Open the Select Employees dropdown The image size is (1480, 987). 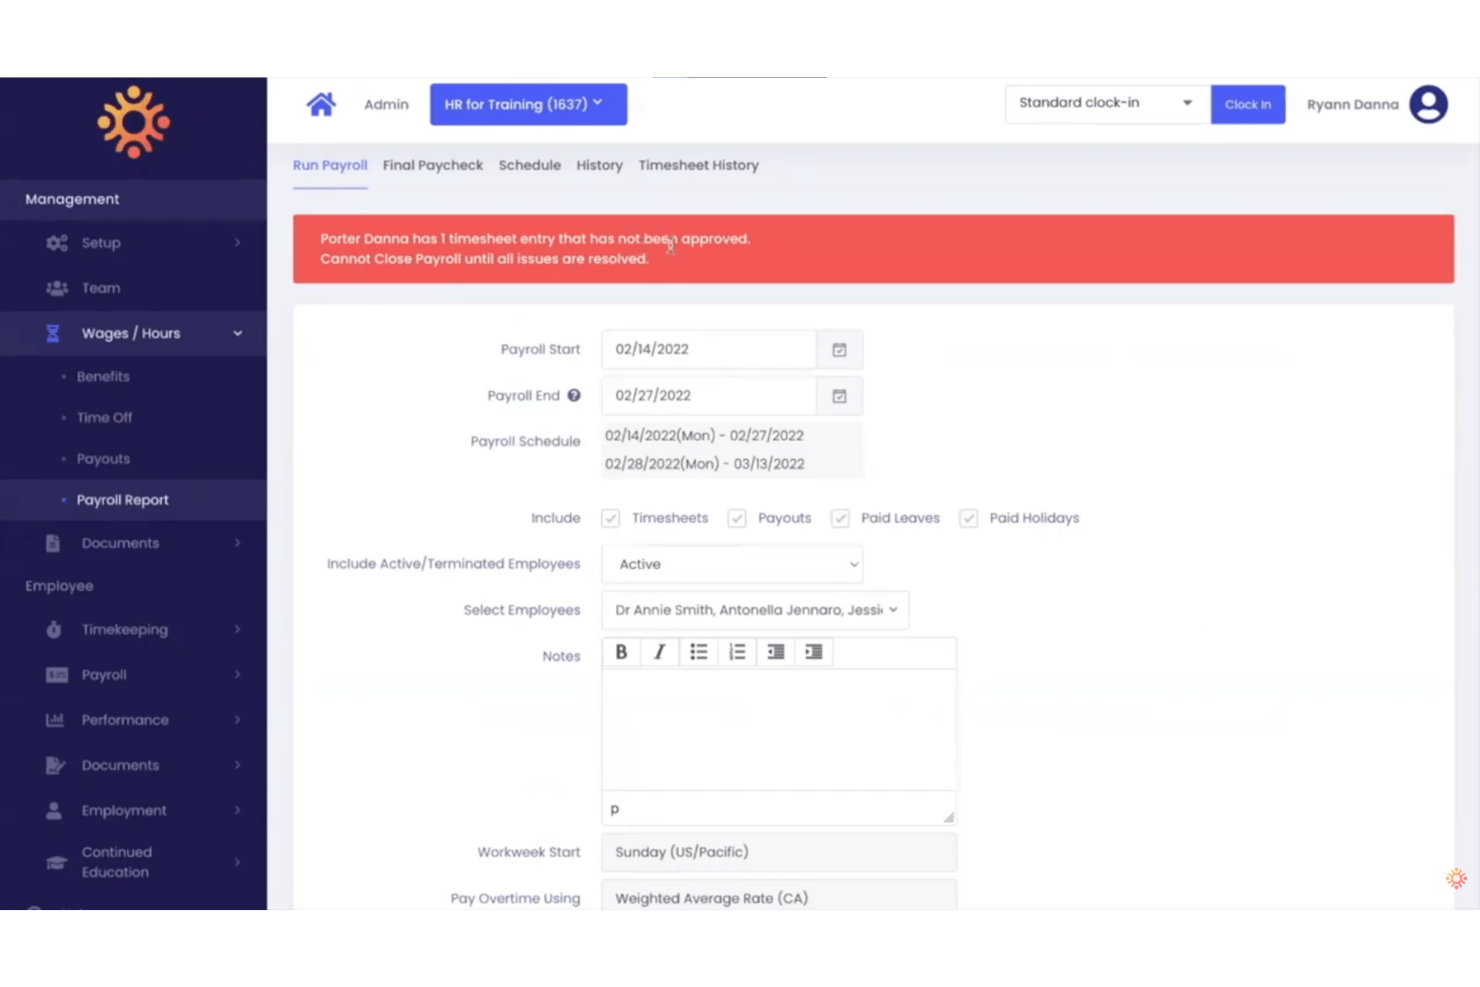tap(755, 610)
